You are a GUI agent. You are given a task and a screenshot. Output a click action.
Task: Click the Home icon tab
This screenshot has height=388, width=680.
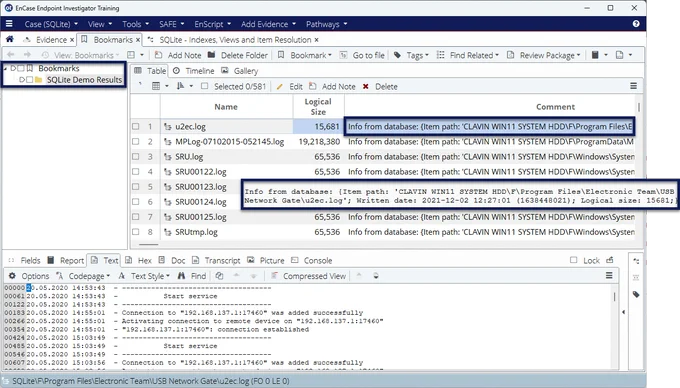click(x=10, y=39)
